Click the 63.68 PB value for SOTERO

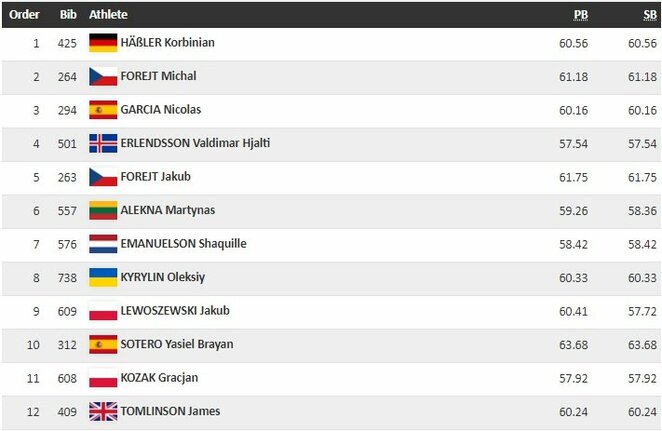pyautogui.click(x=573, y=344)
